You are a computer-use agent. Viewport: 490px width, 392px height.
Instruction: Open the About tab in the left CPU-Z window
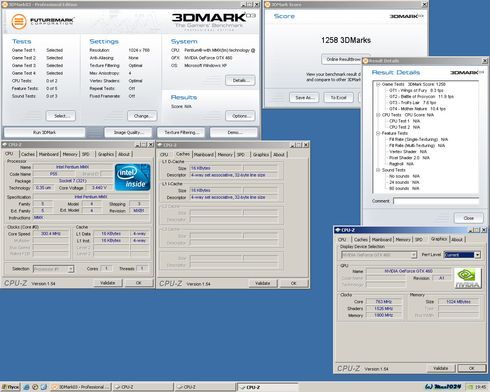124,154
